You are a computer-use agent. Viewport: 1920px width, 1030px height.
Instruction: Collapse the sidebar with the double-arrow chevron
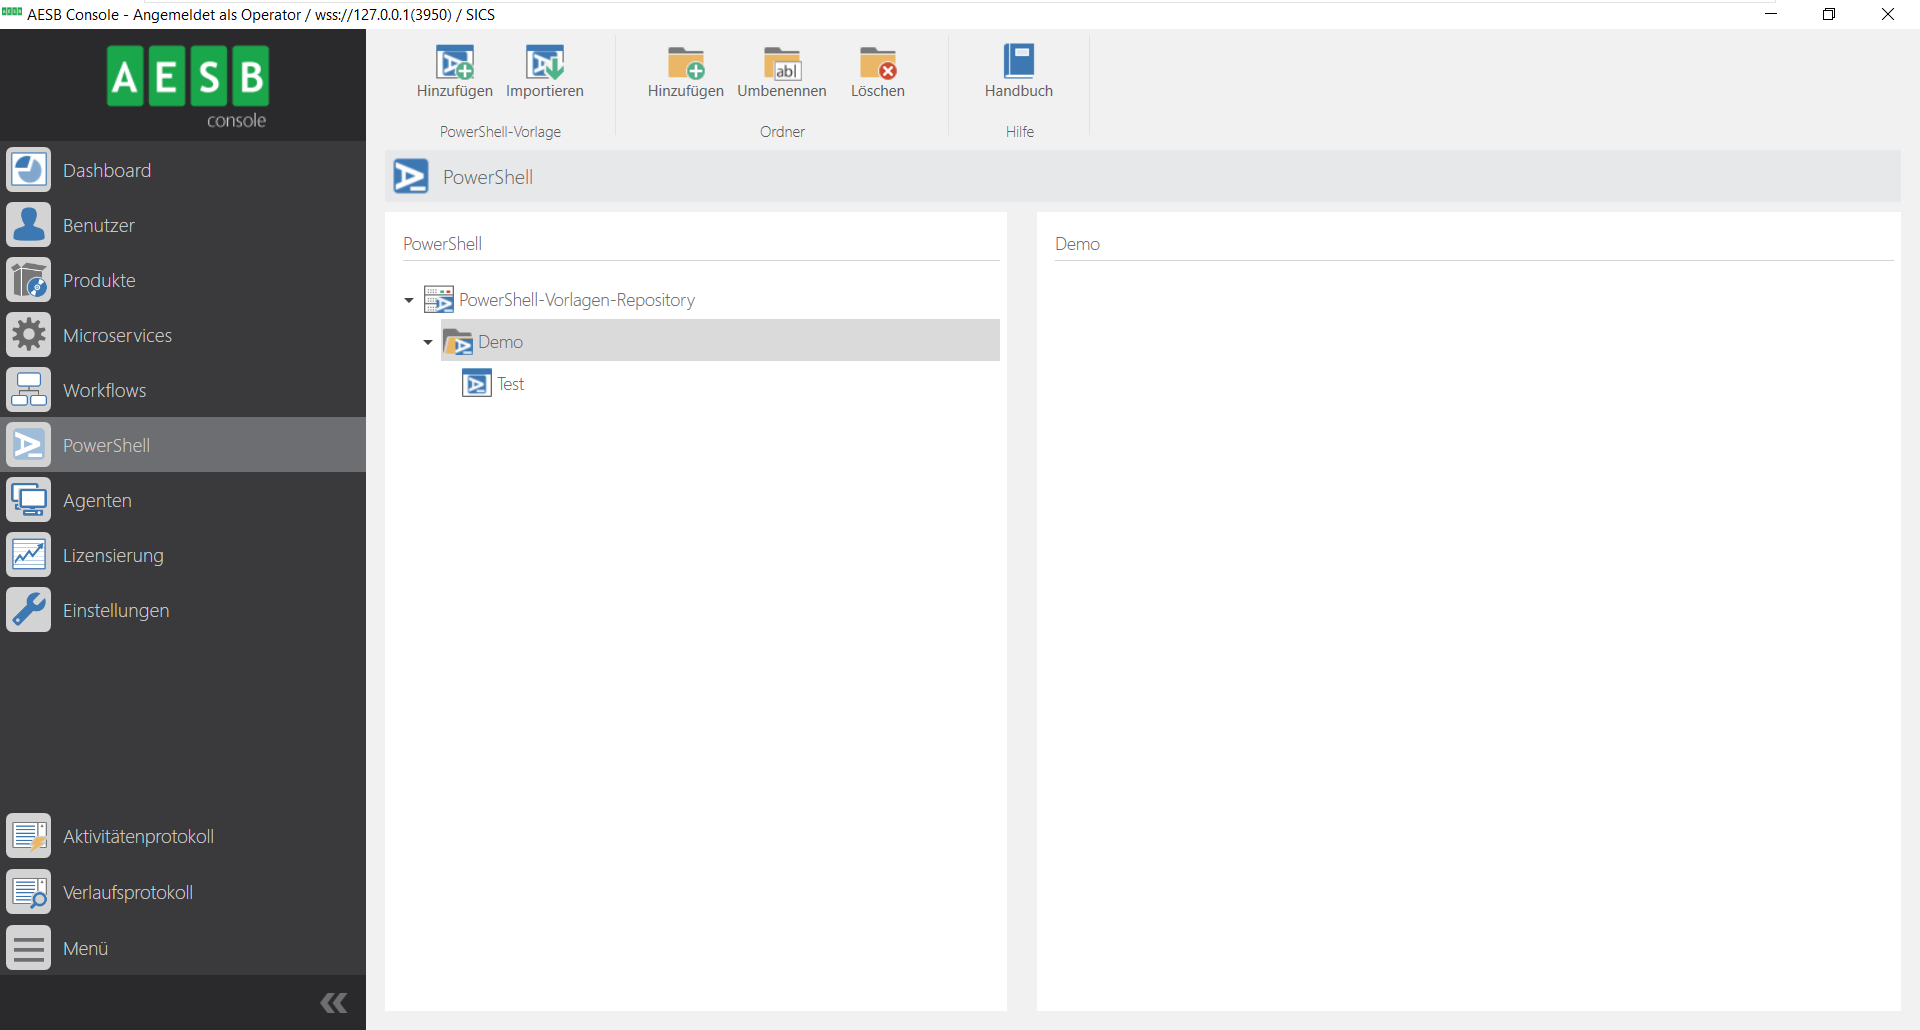pos(333,1003)
